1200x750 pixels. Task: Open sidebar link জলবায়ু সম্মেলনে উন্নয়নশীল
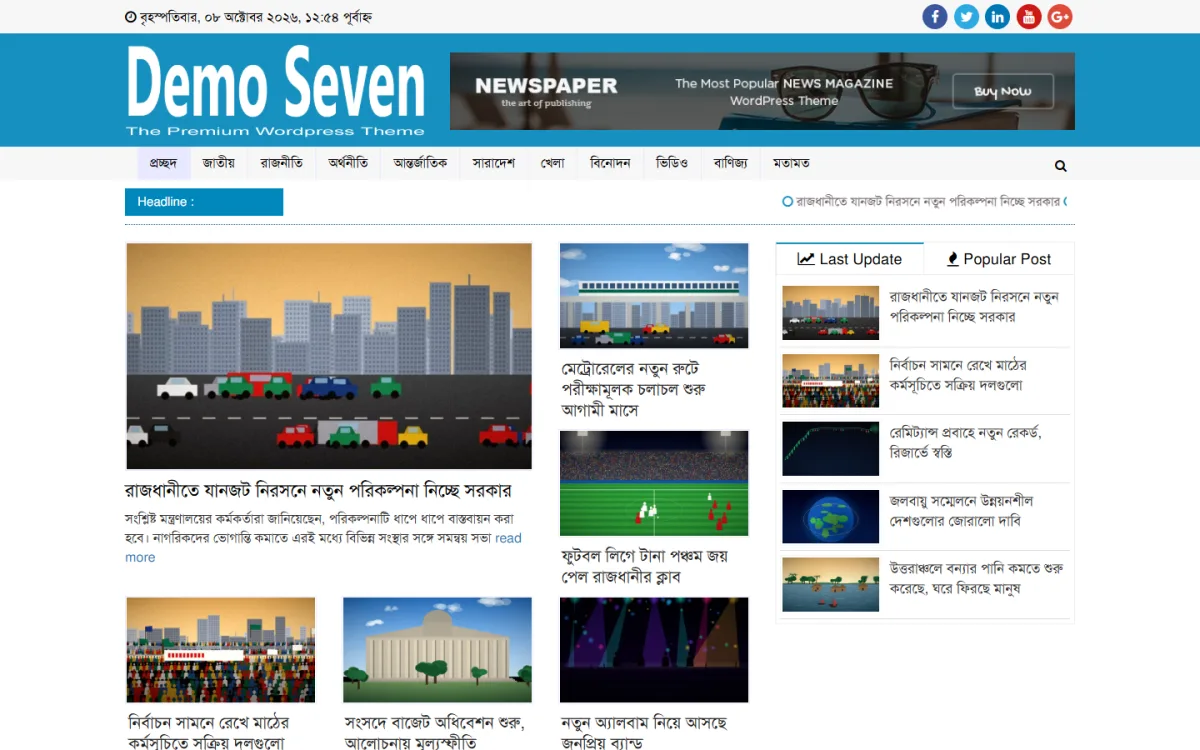(961, 510)
